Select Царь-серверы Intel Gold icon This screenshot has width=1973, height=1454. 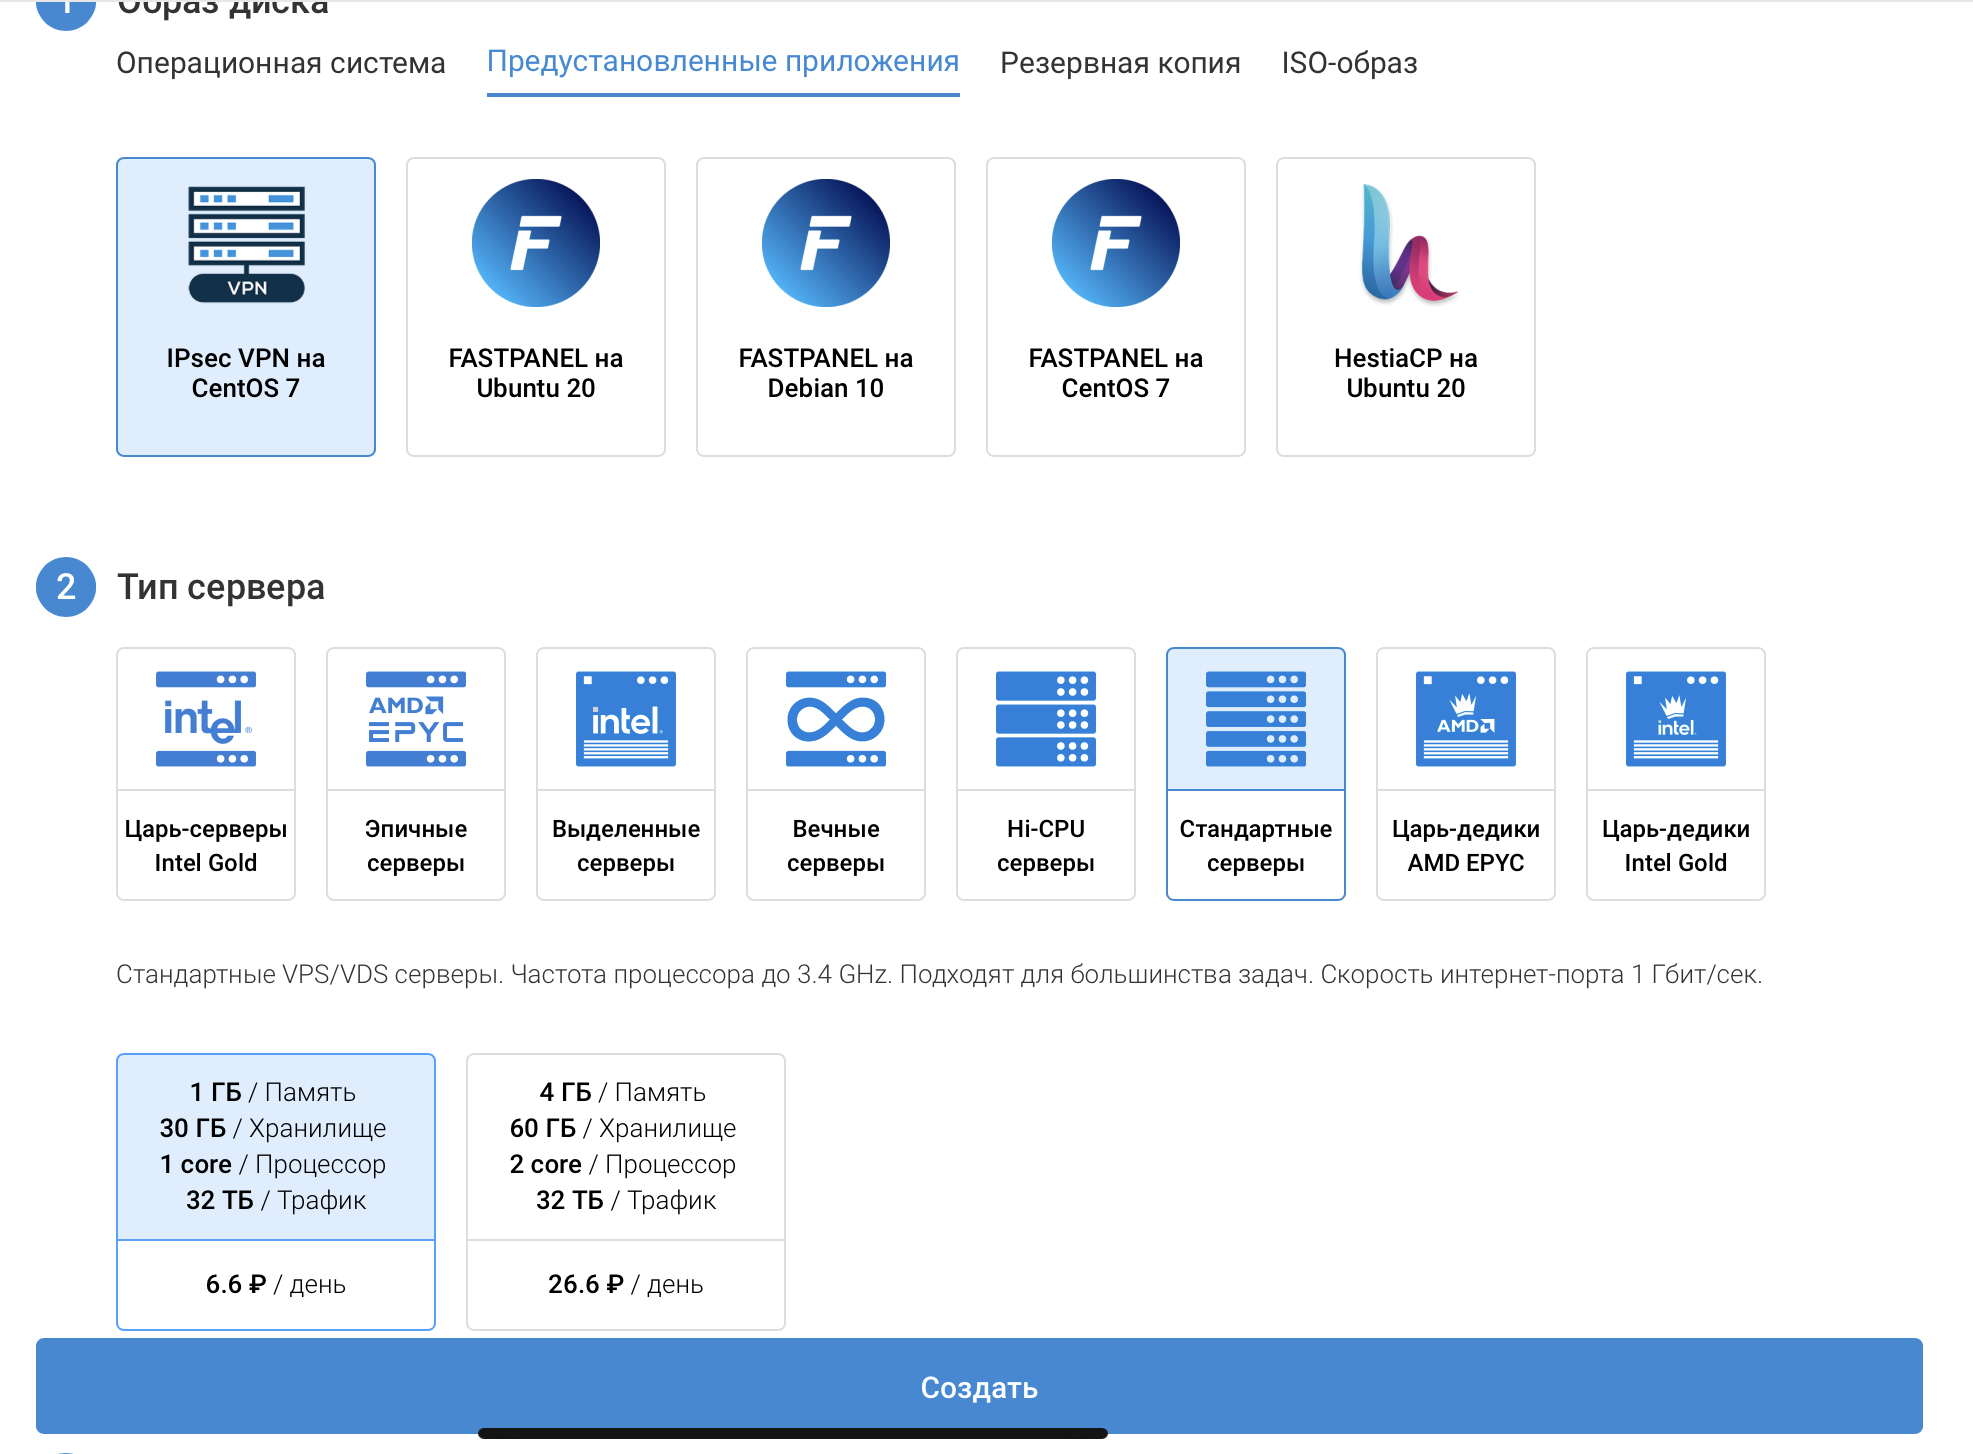(x=206, y=719)
